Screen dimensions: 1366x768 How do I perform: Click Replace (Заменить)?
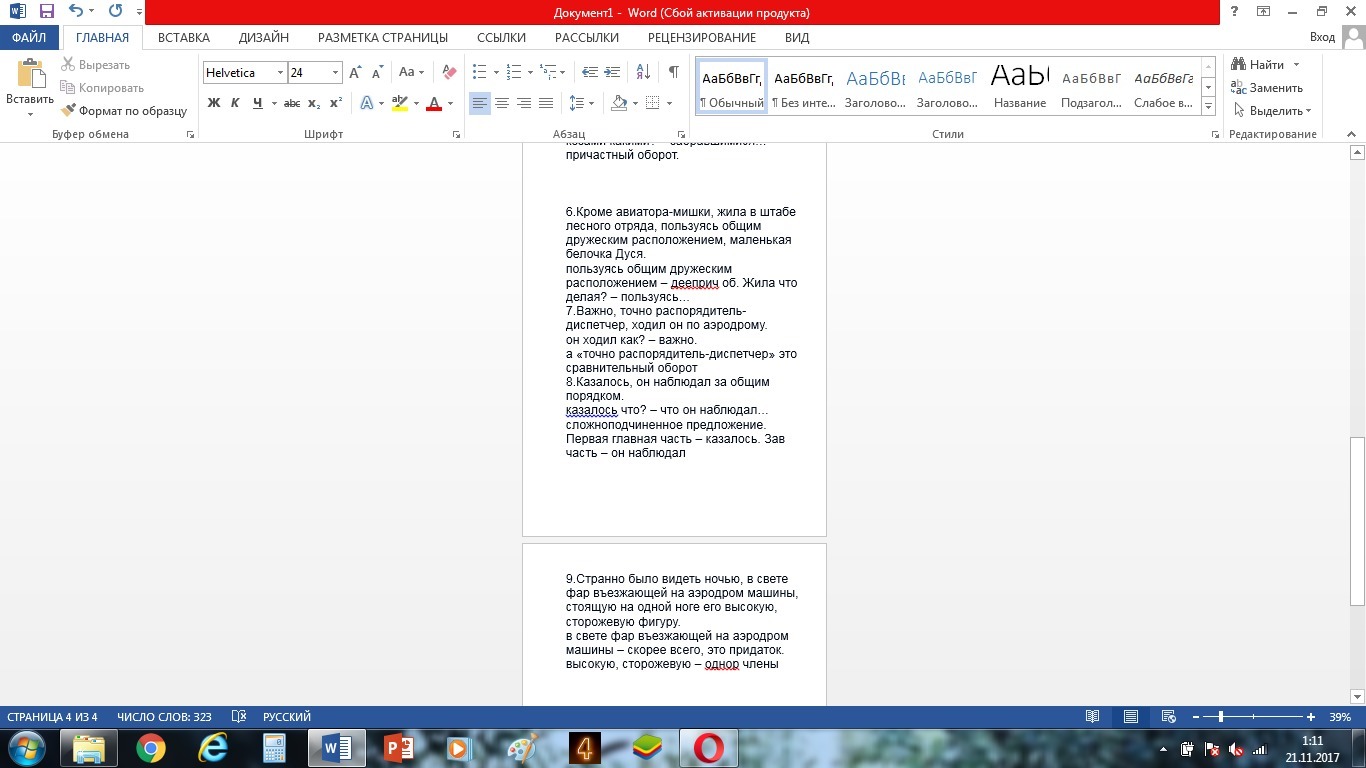click(1267, 88)
